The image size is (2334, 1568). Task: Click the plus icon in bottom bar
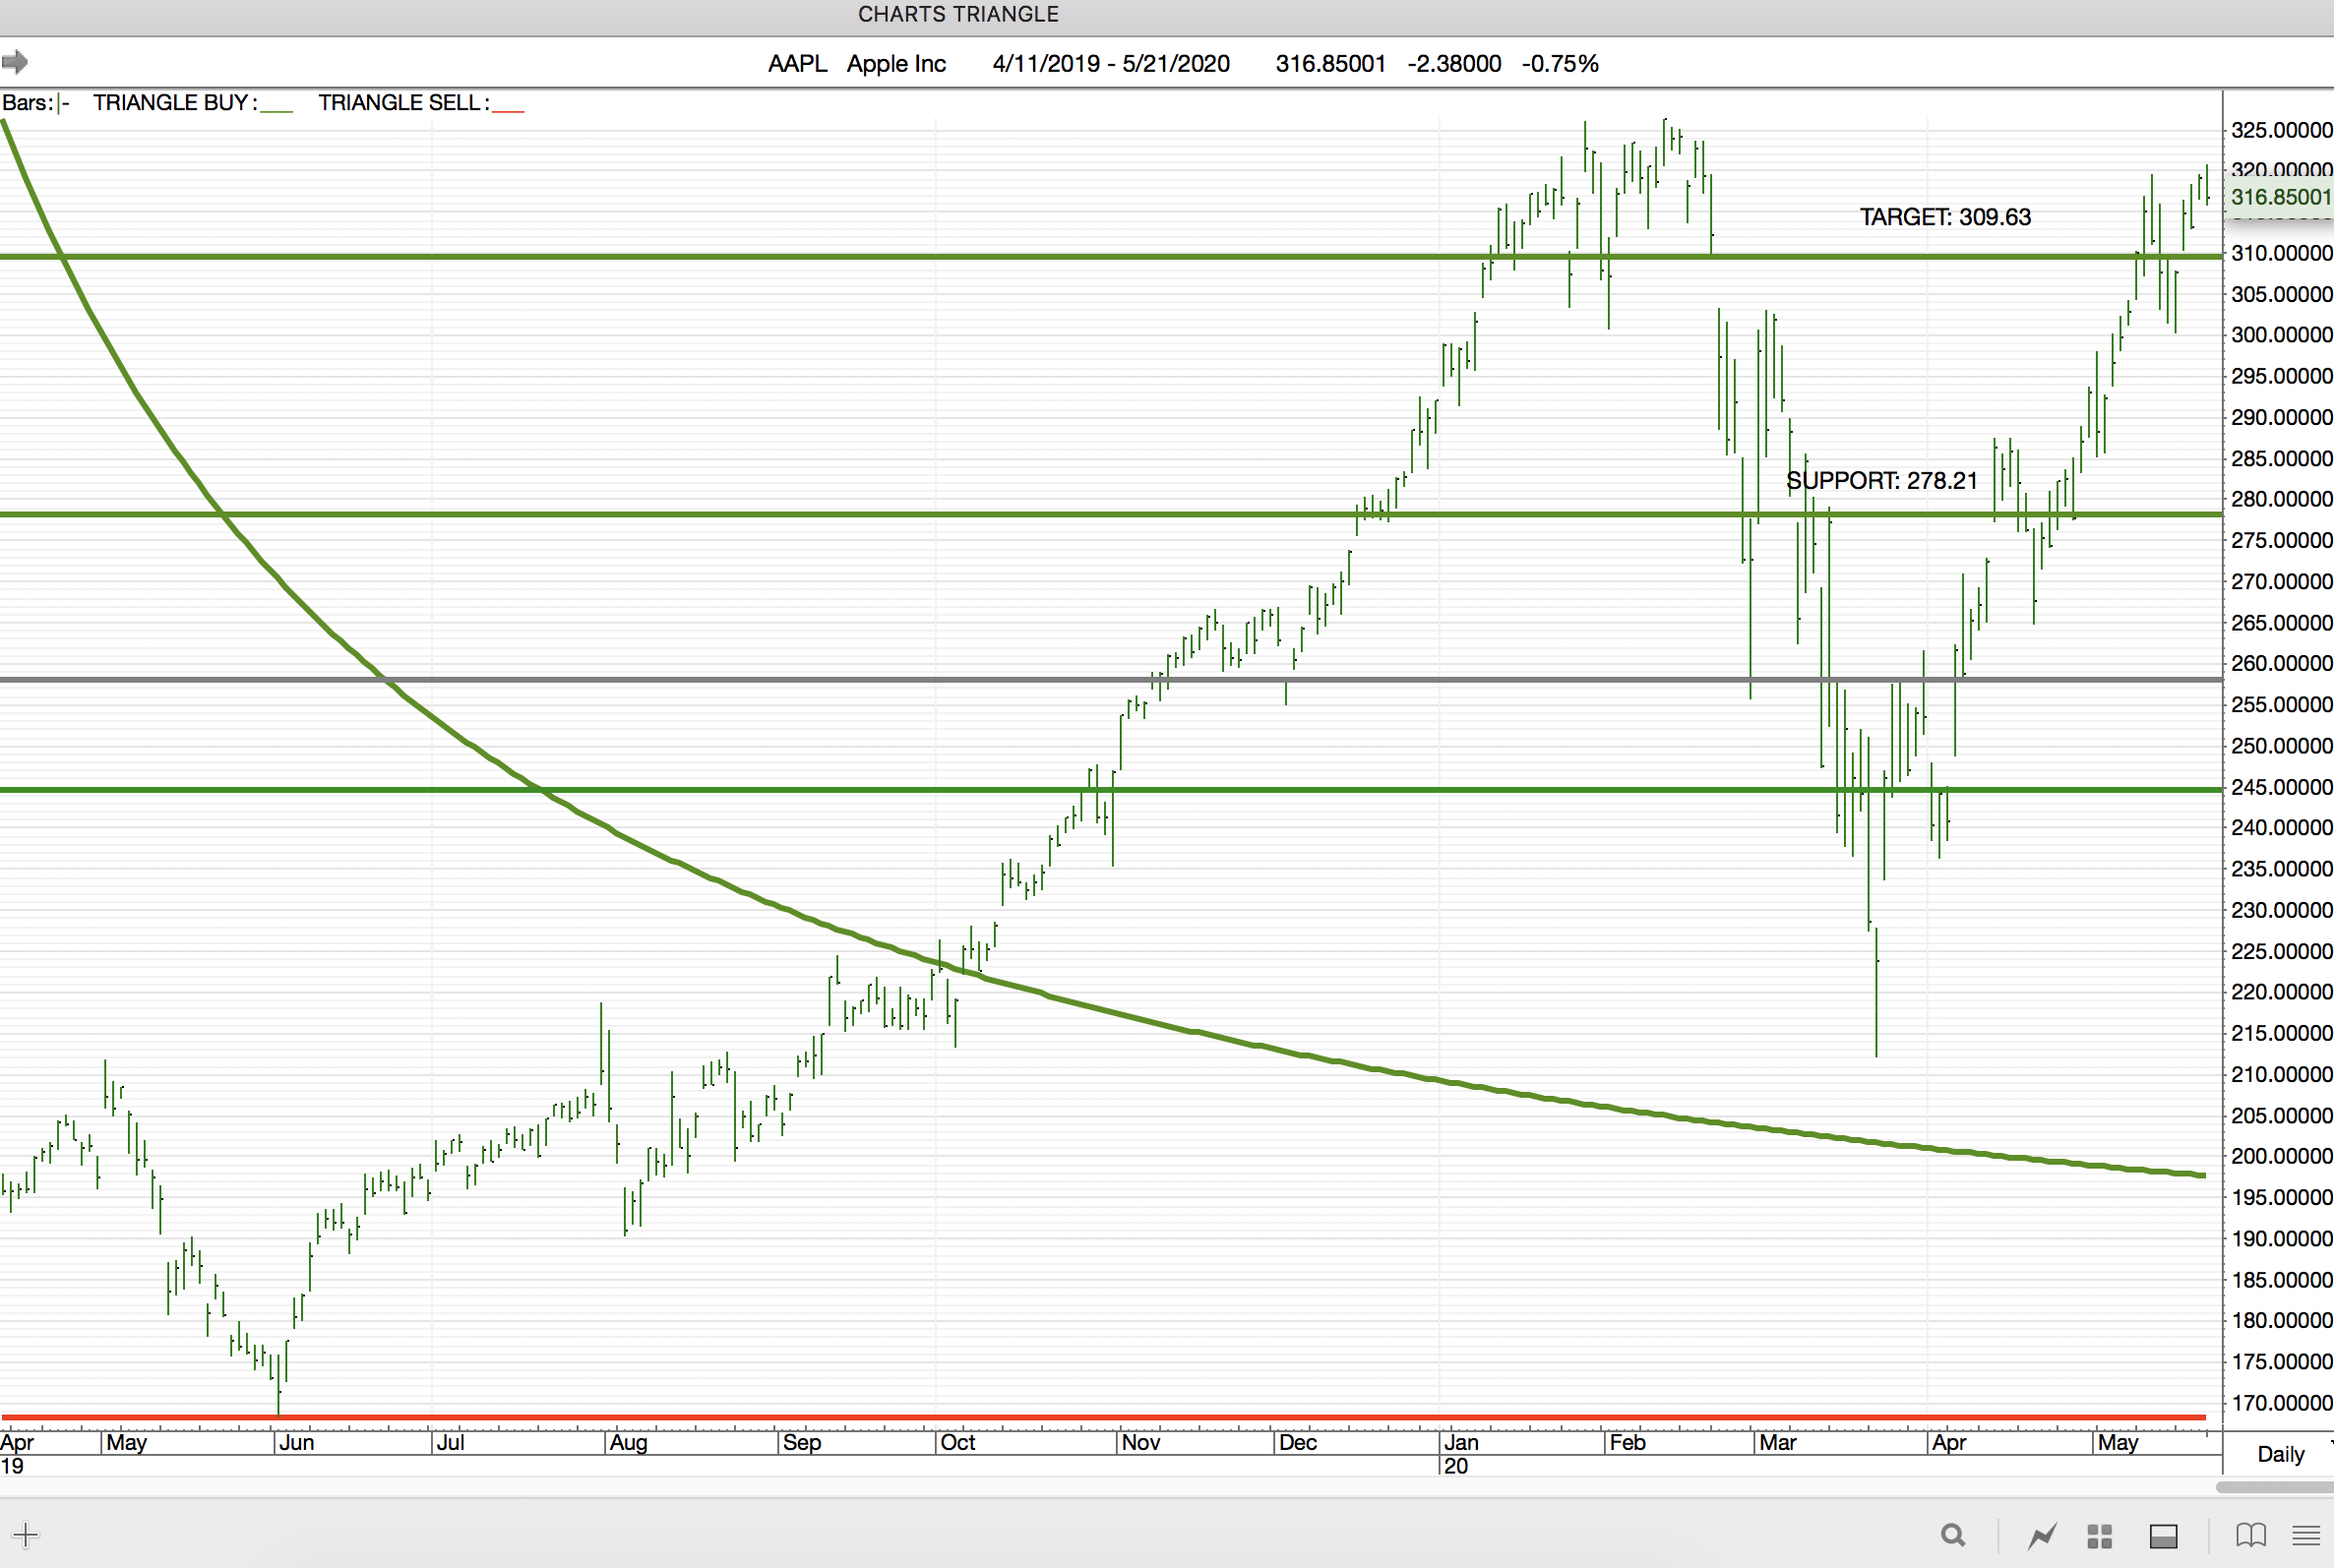26,1535
